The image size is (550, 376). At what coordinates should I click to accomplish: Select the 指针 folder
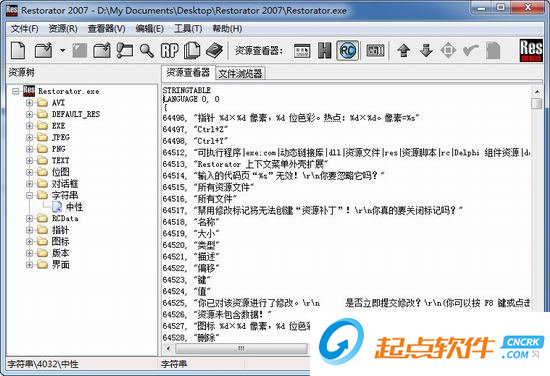pos(60,230)
